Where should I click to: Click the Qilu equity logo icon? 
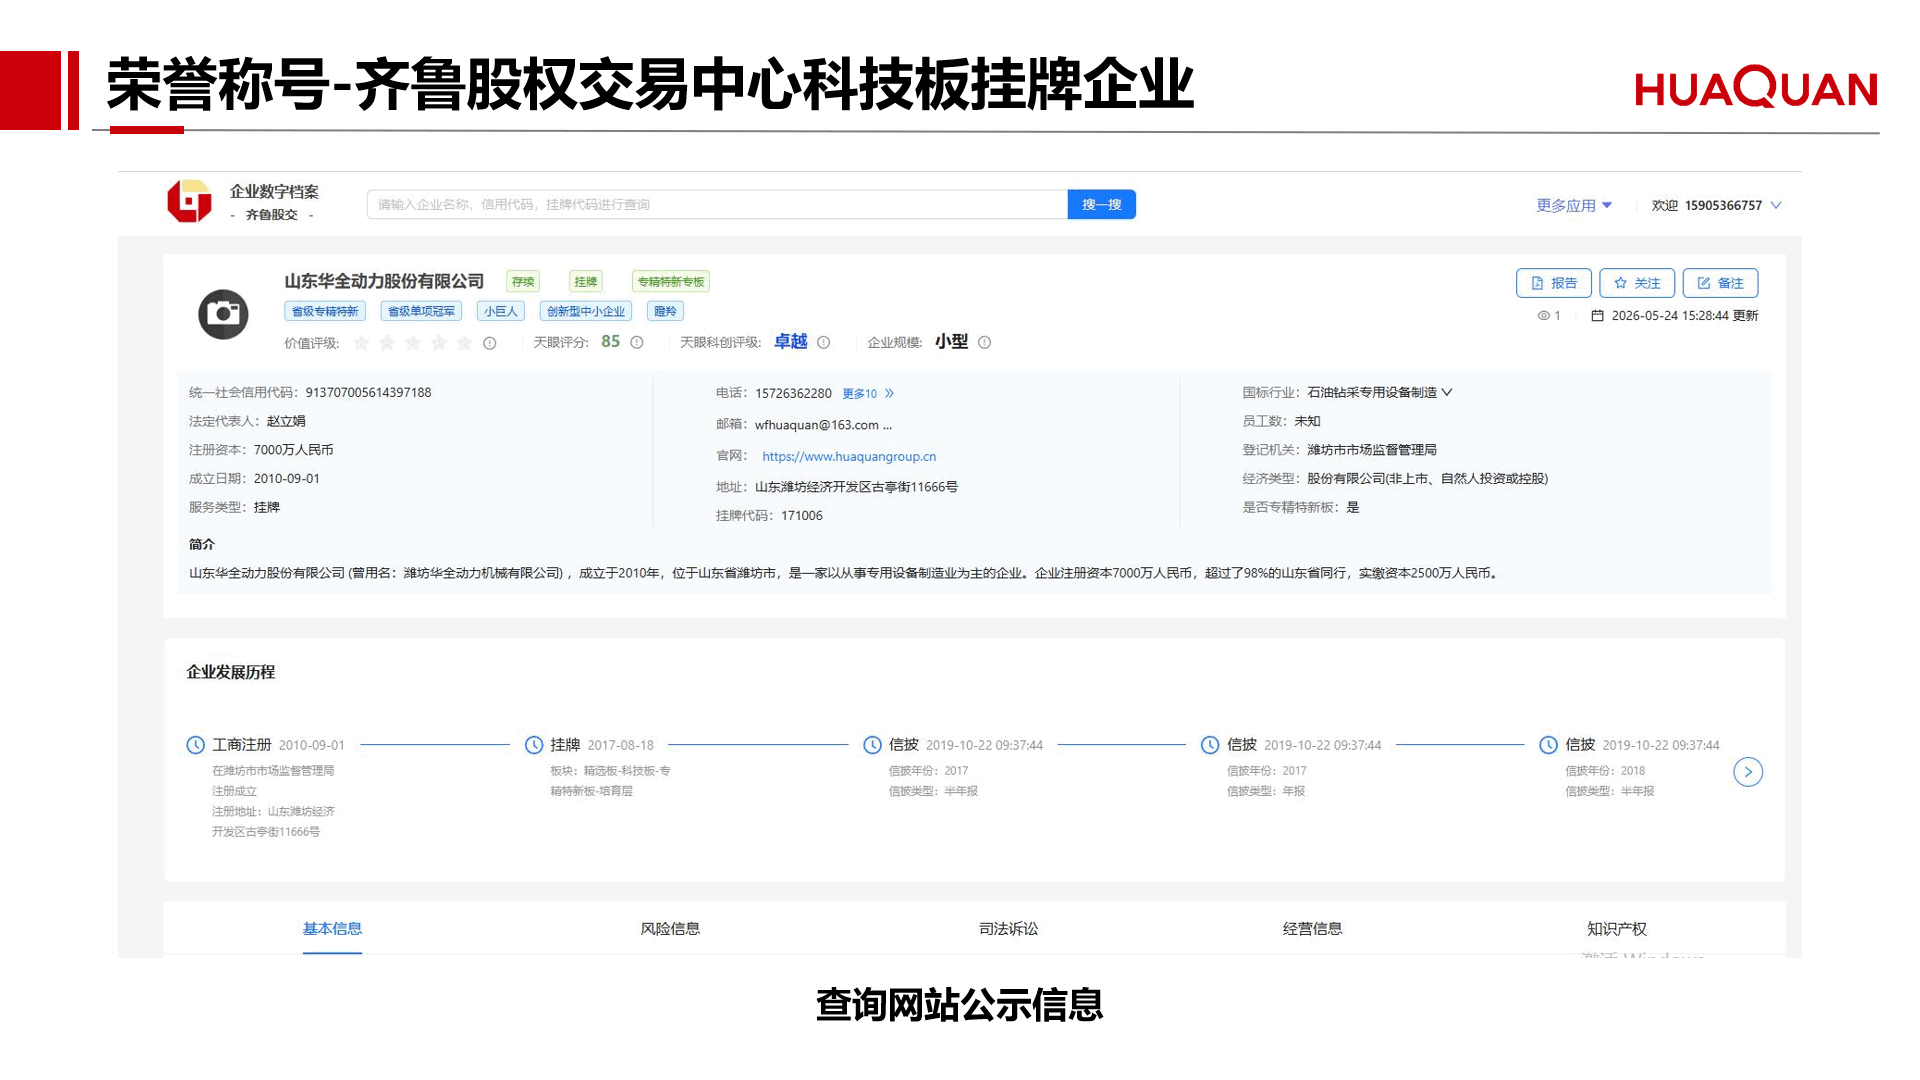190,201
